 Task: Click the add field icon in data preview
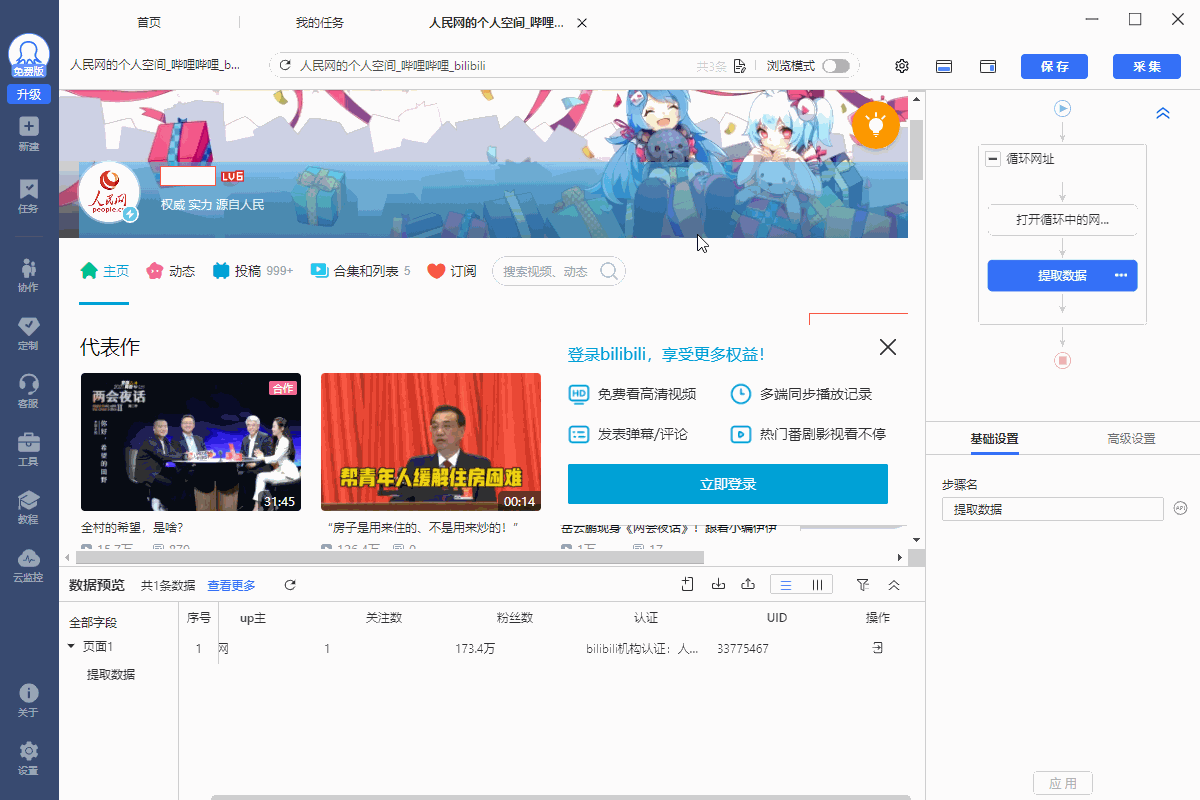[687, 585]
